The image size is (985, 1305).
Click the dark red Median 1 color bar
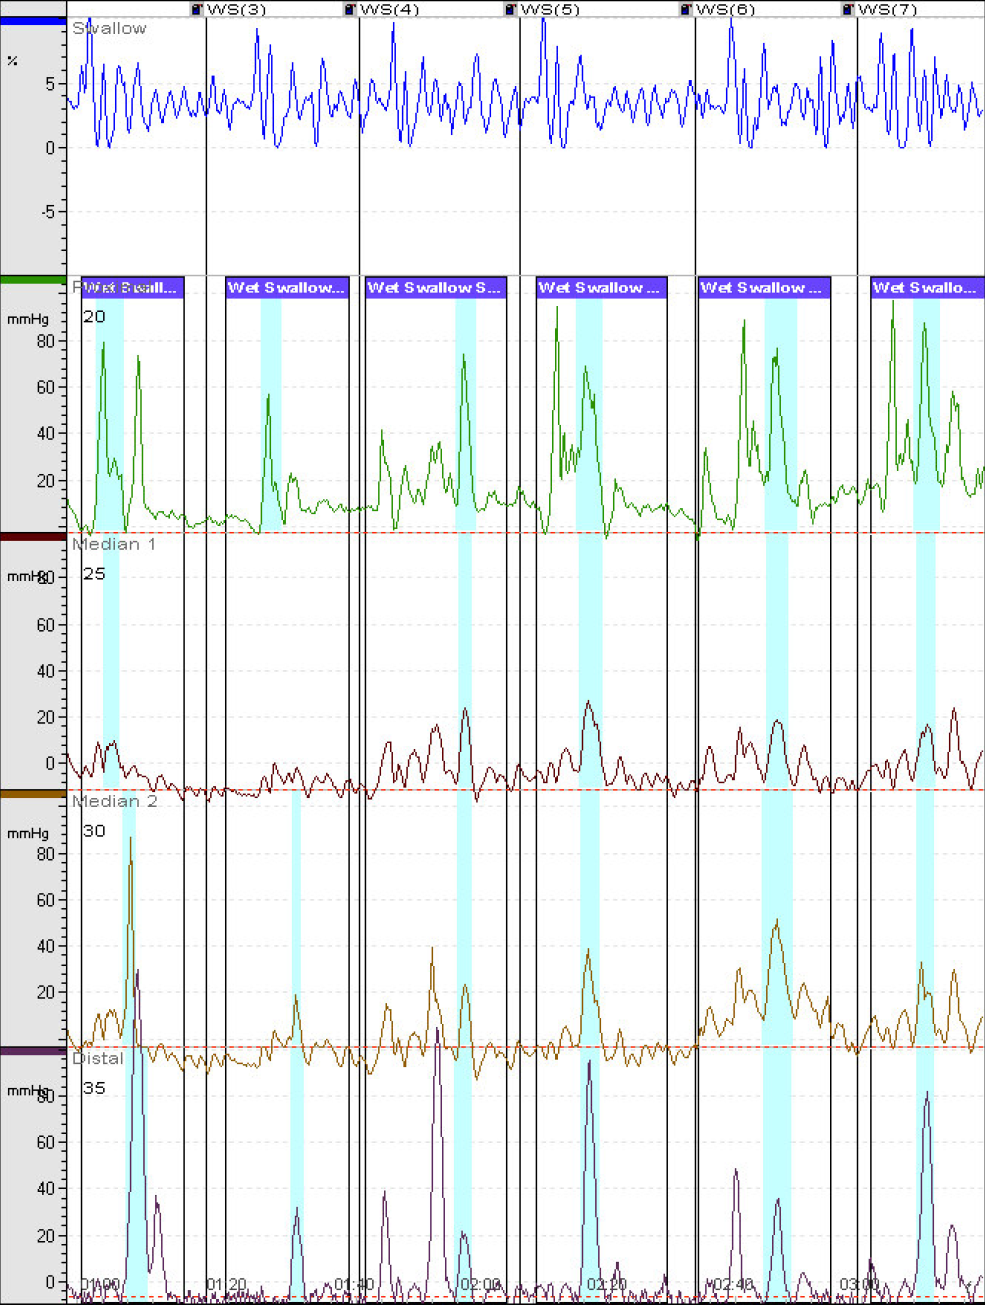33,537
